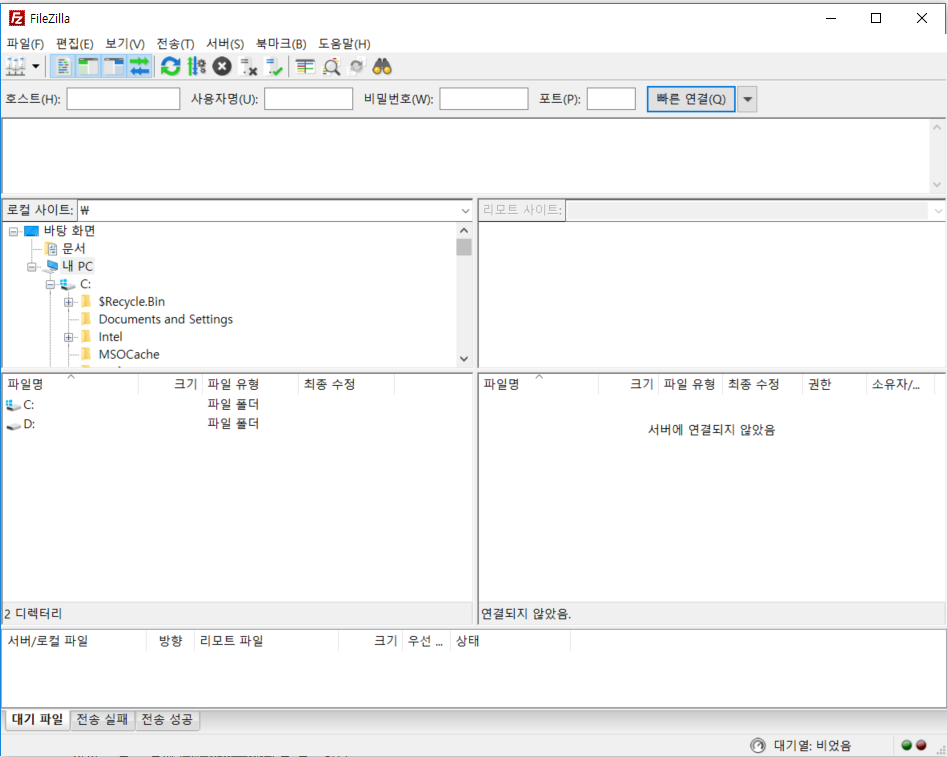Image resolution: width=948 pixels, height=757 pixels.
Task: Disconnect from the current server icon
Action: 248,67
